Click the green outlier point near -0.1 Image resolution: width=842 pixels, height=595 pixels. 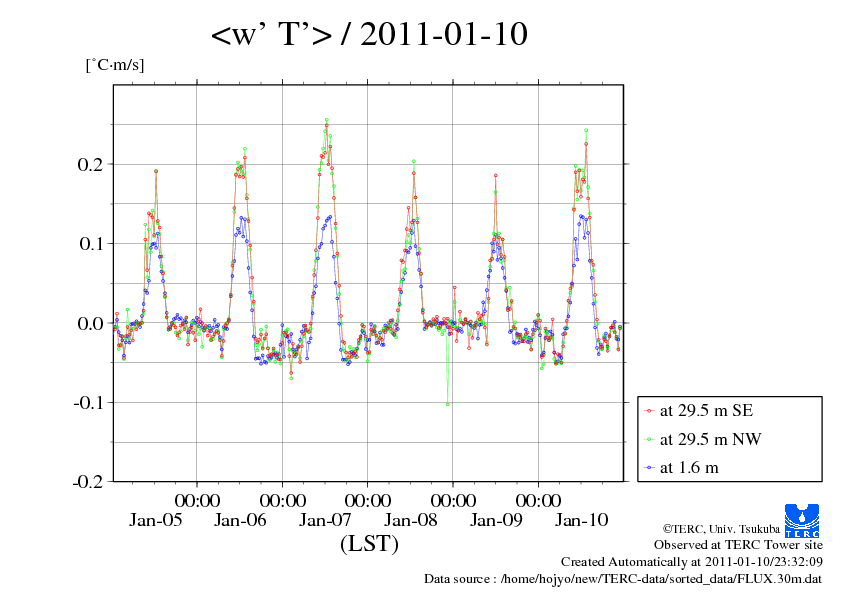447,404
